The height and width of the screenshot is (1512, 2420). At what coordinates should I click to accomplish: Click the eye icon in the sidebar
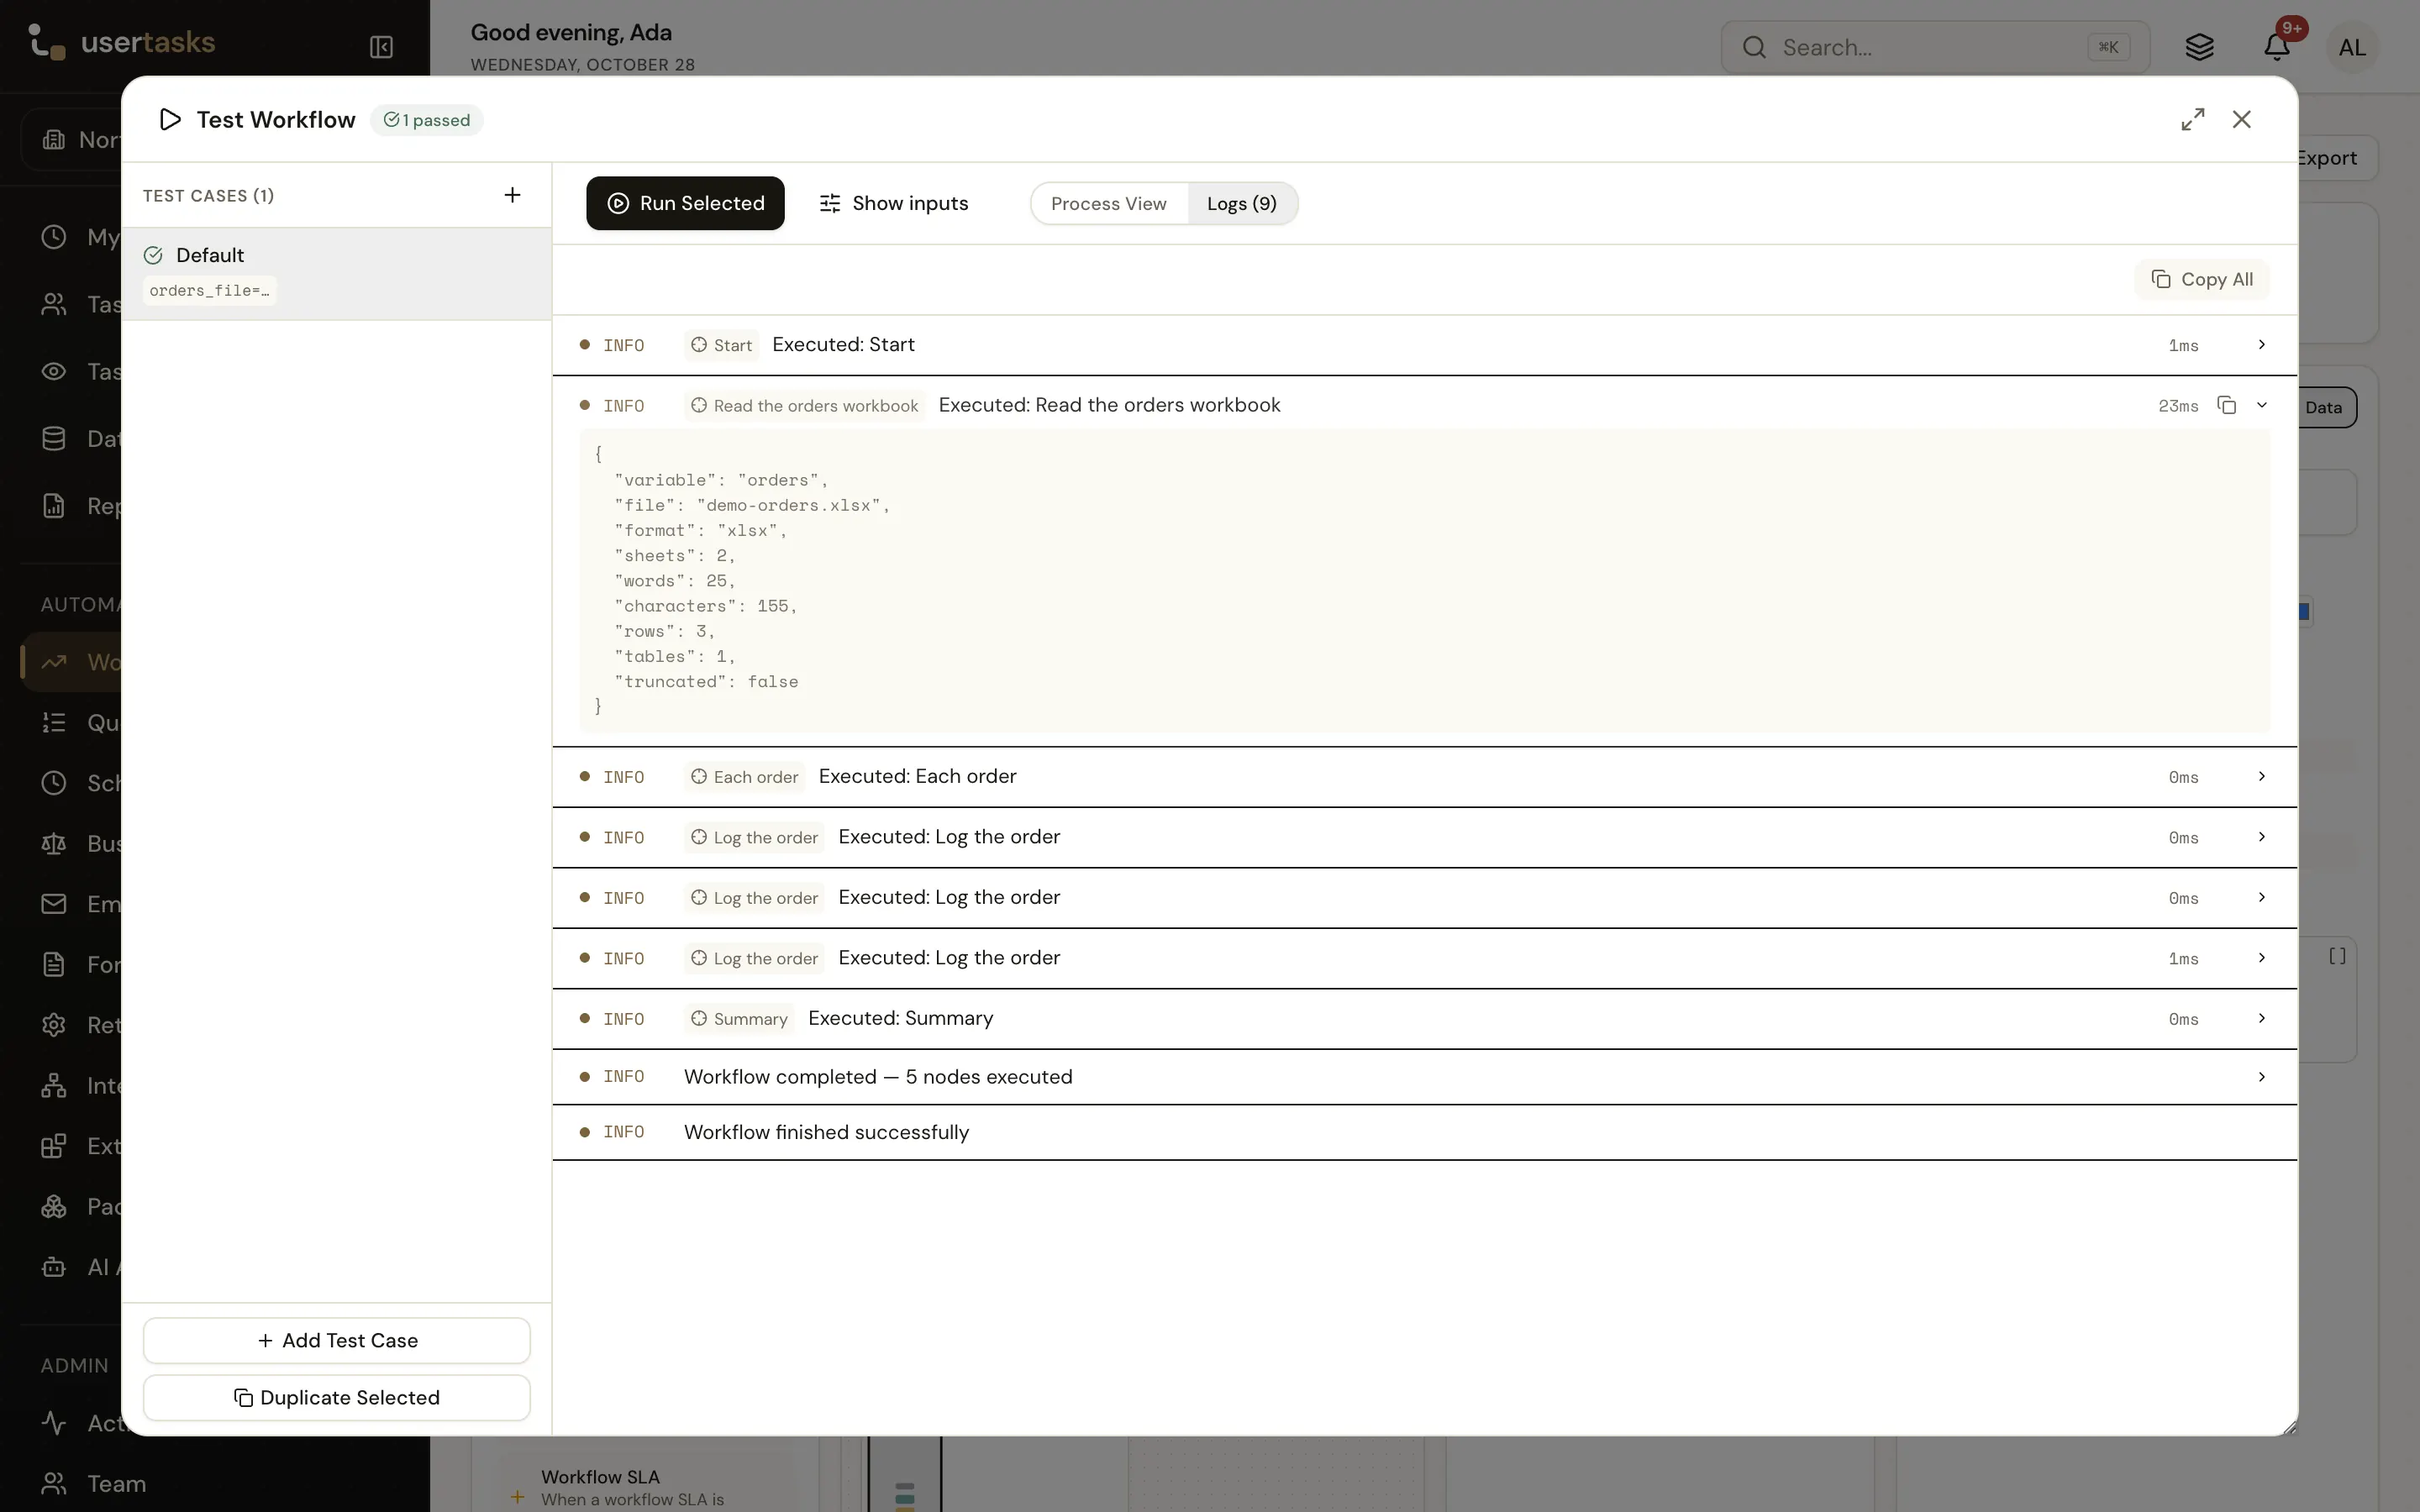tap(54, 371)
